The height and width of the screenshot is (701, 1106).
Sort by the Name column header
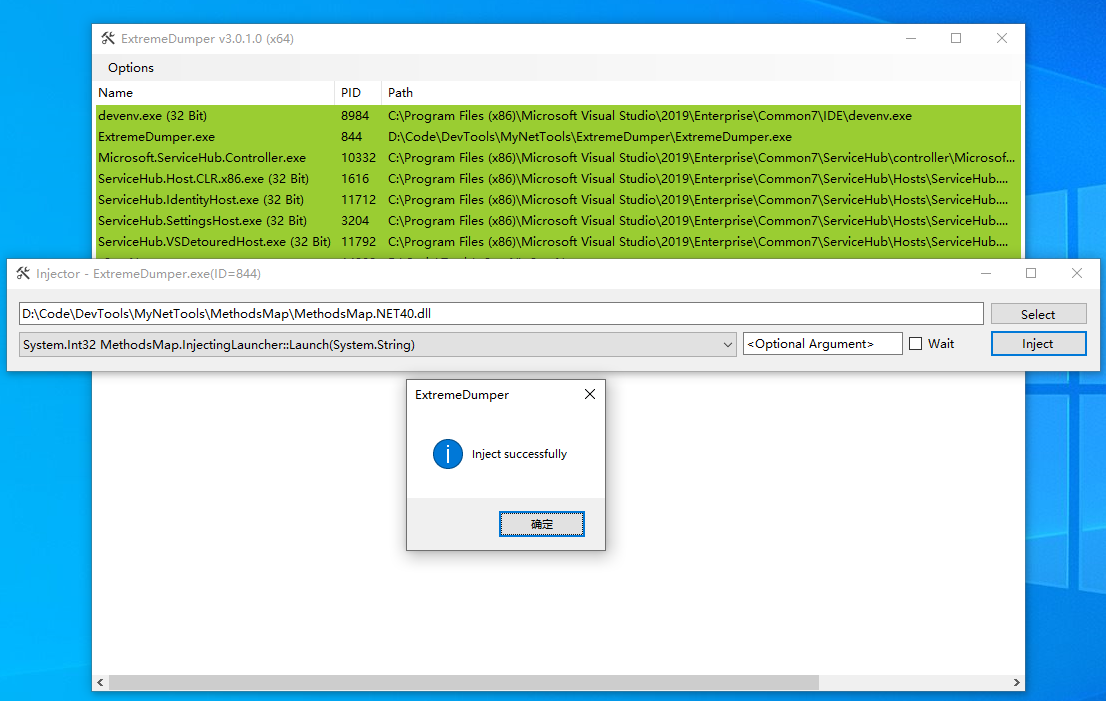214,92
